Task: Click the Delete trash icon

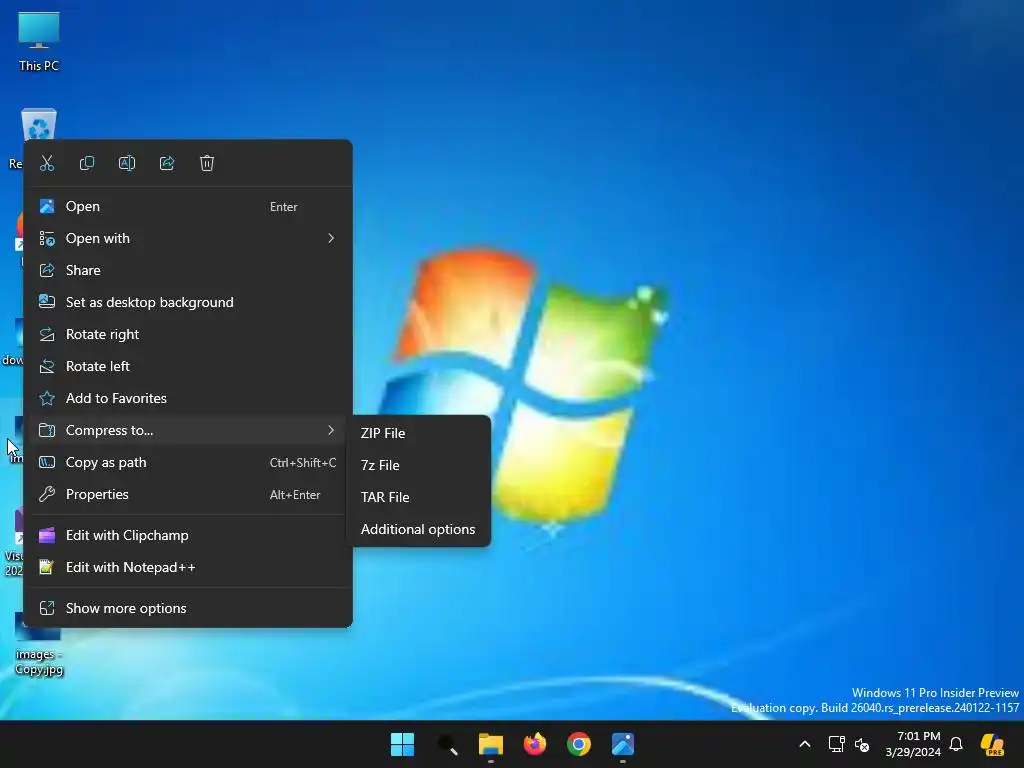Action: (207, 163)
